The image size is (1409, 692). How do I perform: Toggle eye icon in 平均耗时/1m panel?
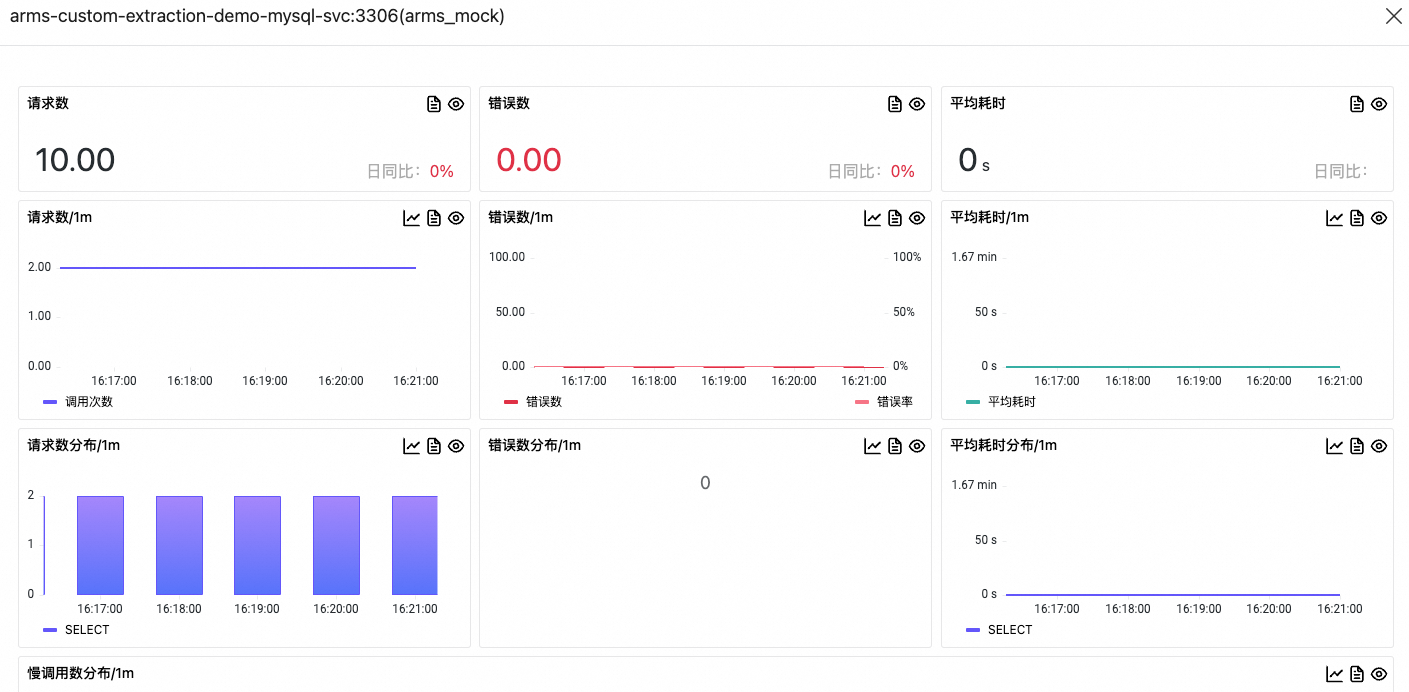tap(1379, 218)
